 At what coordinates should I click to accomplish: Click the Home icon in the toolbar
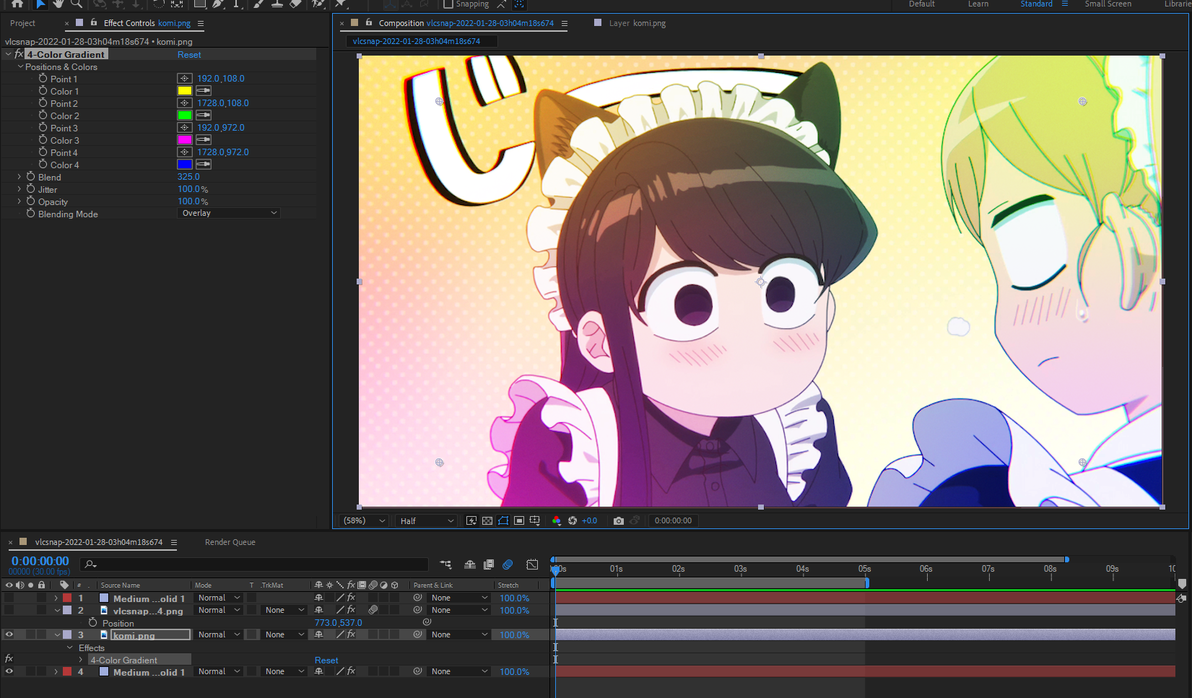(17, 4)
